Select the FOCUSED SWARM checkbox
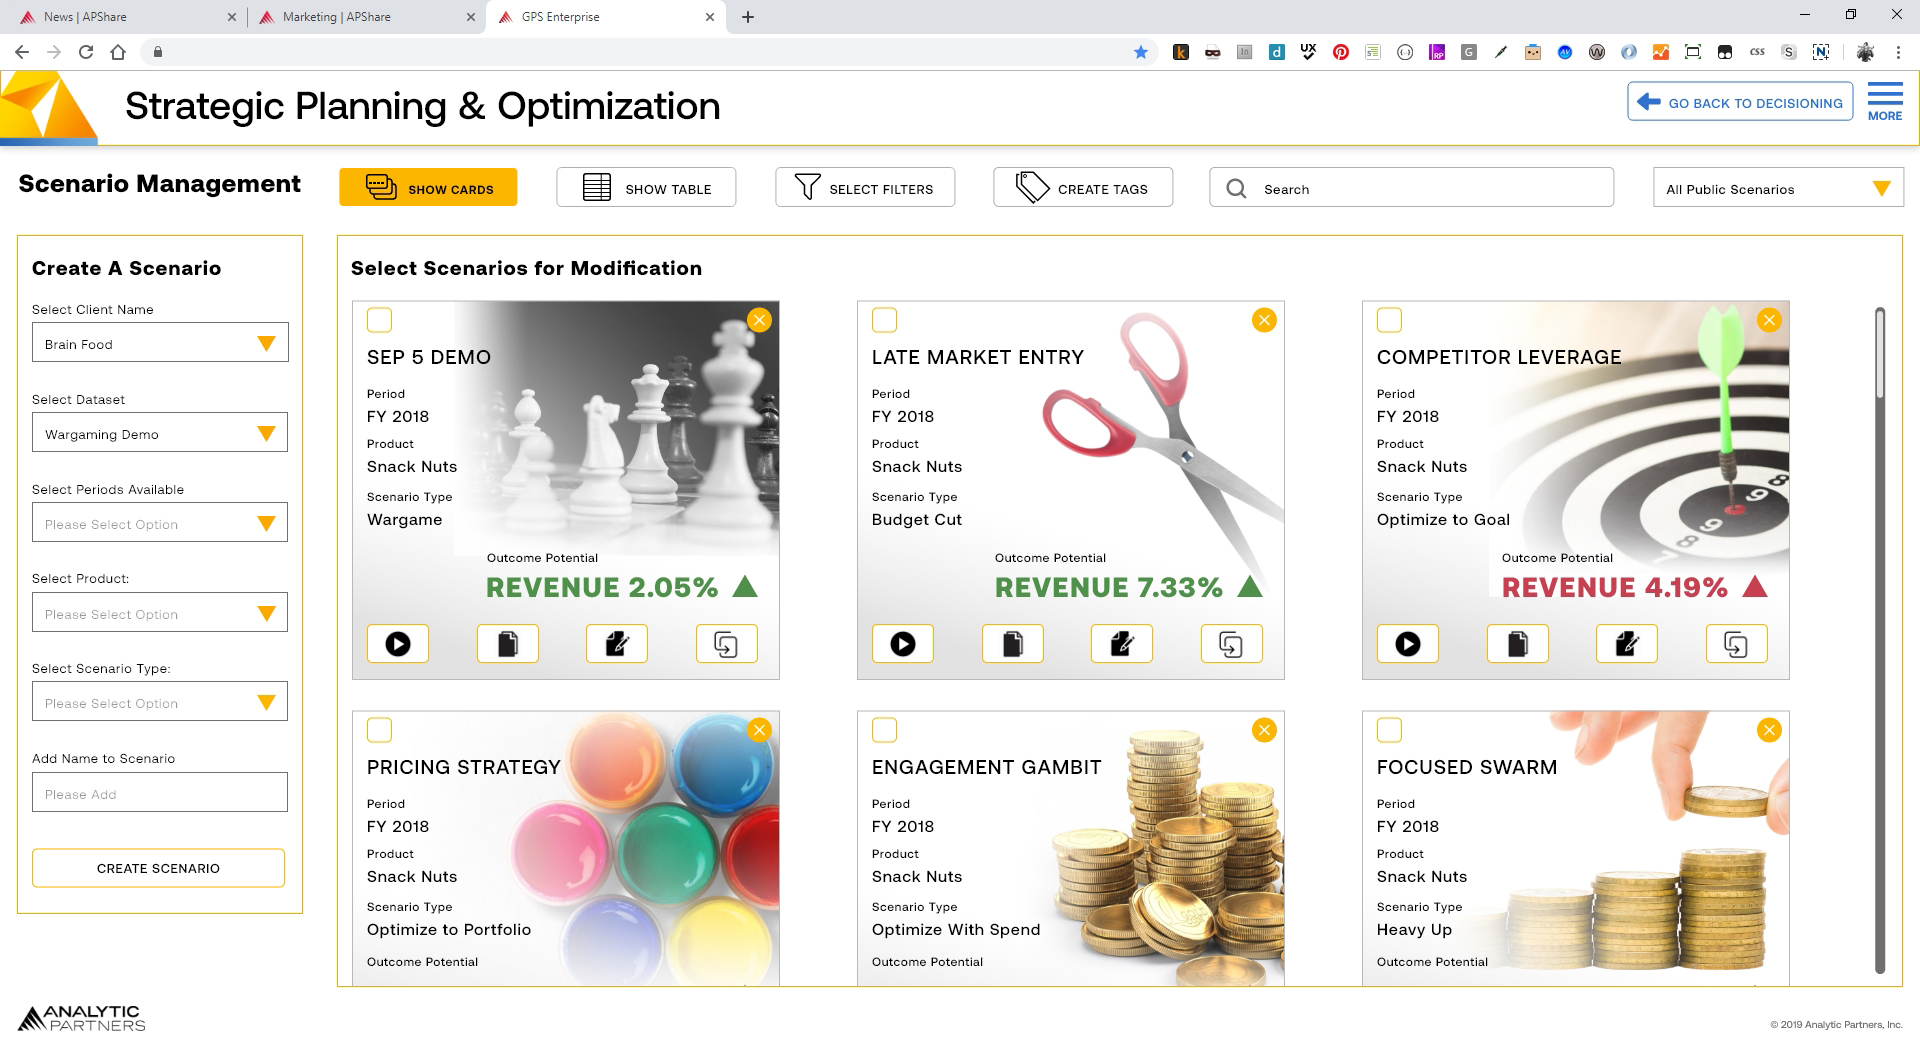Screen dimensions: 1920x1038 coord(1390,730)
